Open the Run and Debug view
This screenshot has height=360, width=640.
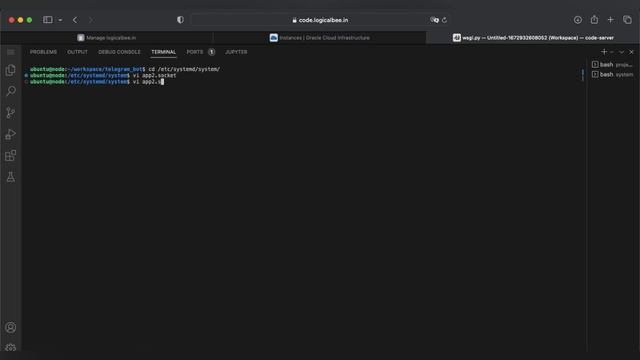pyautogui.click(x=11, y=134)
